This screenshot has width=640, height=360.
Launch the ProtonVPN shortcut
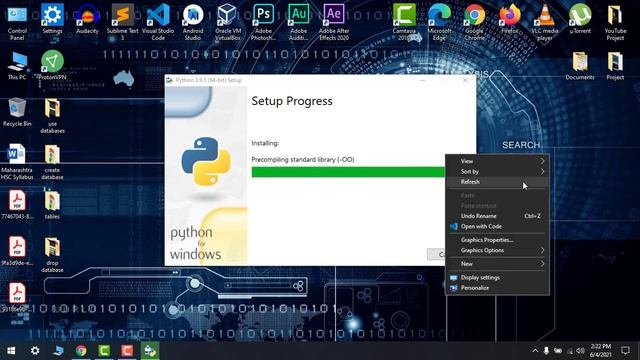pyautogui.click(x=52, y=65)
